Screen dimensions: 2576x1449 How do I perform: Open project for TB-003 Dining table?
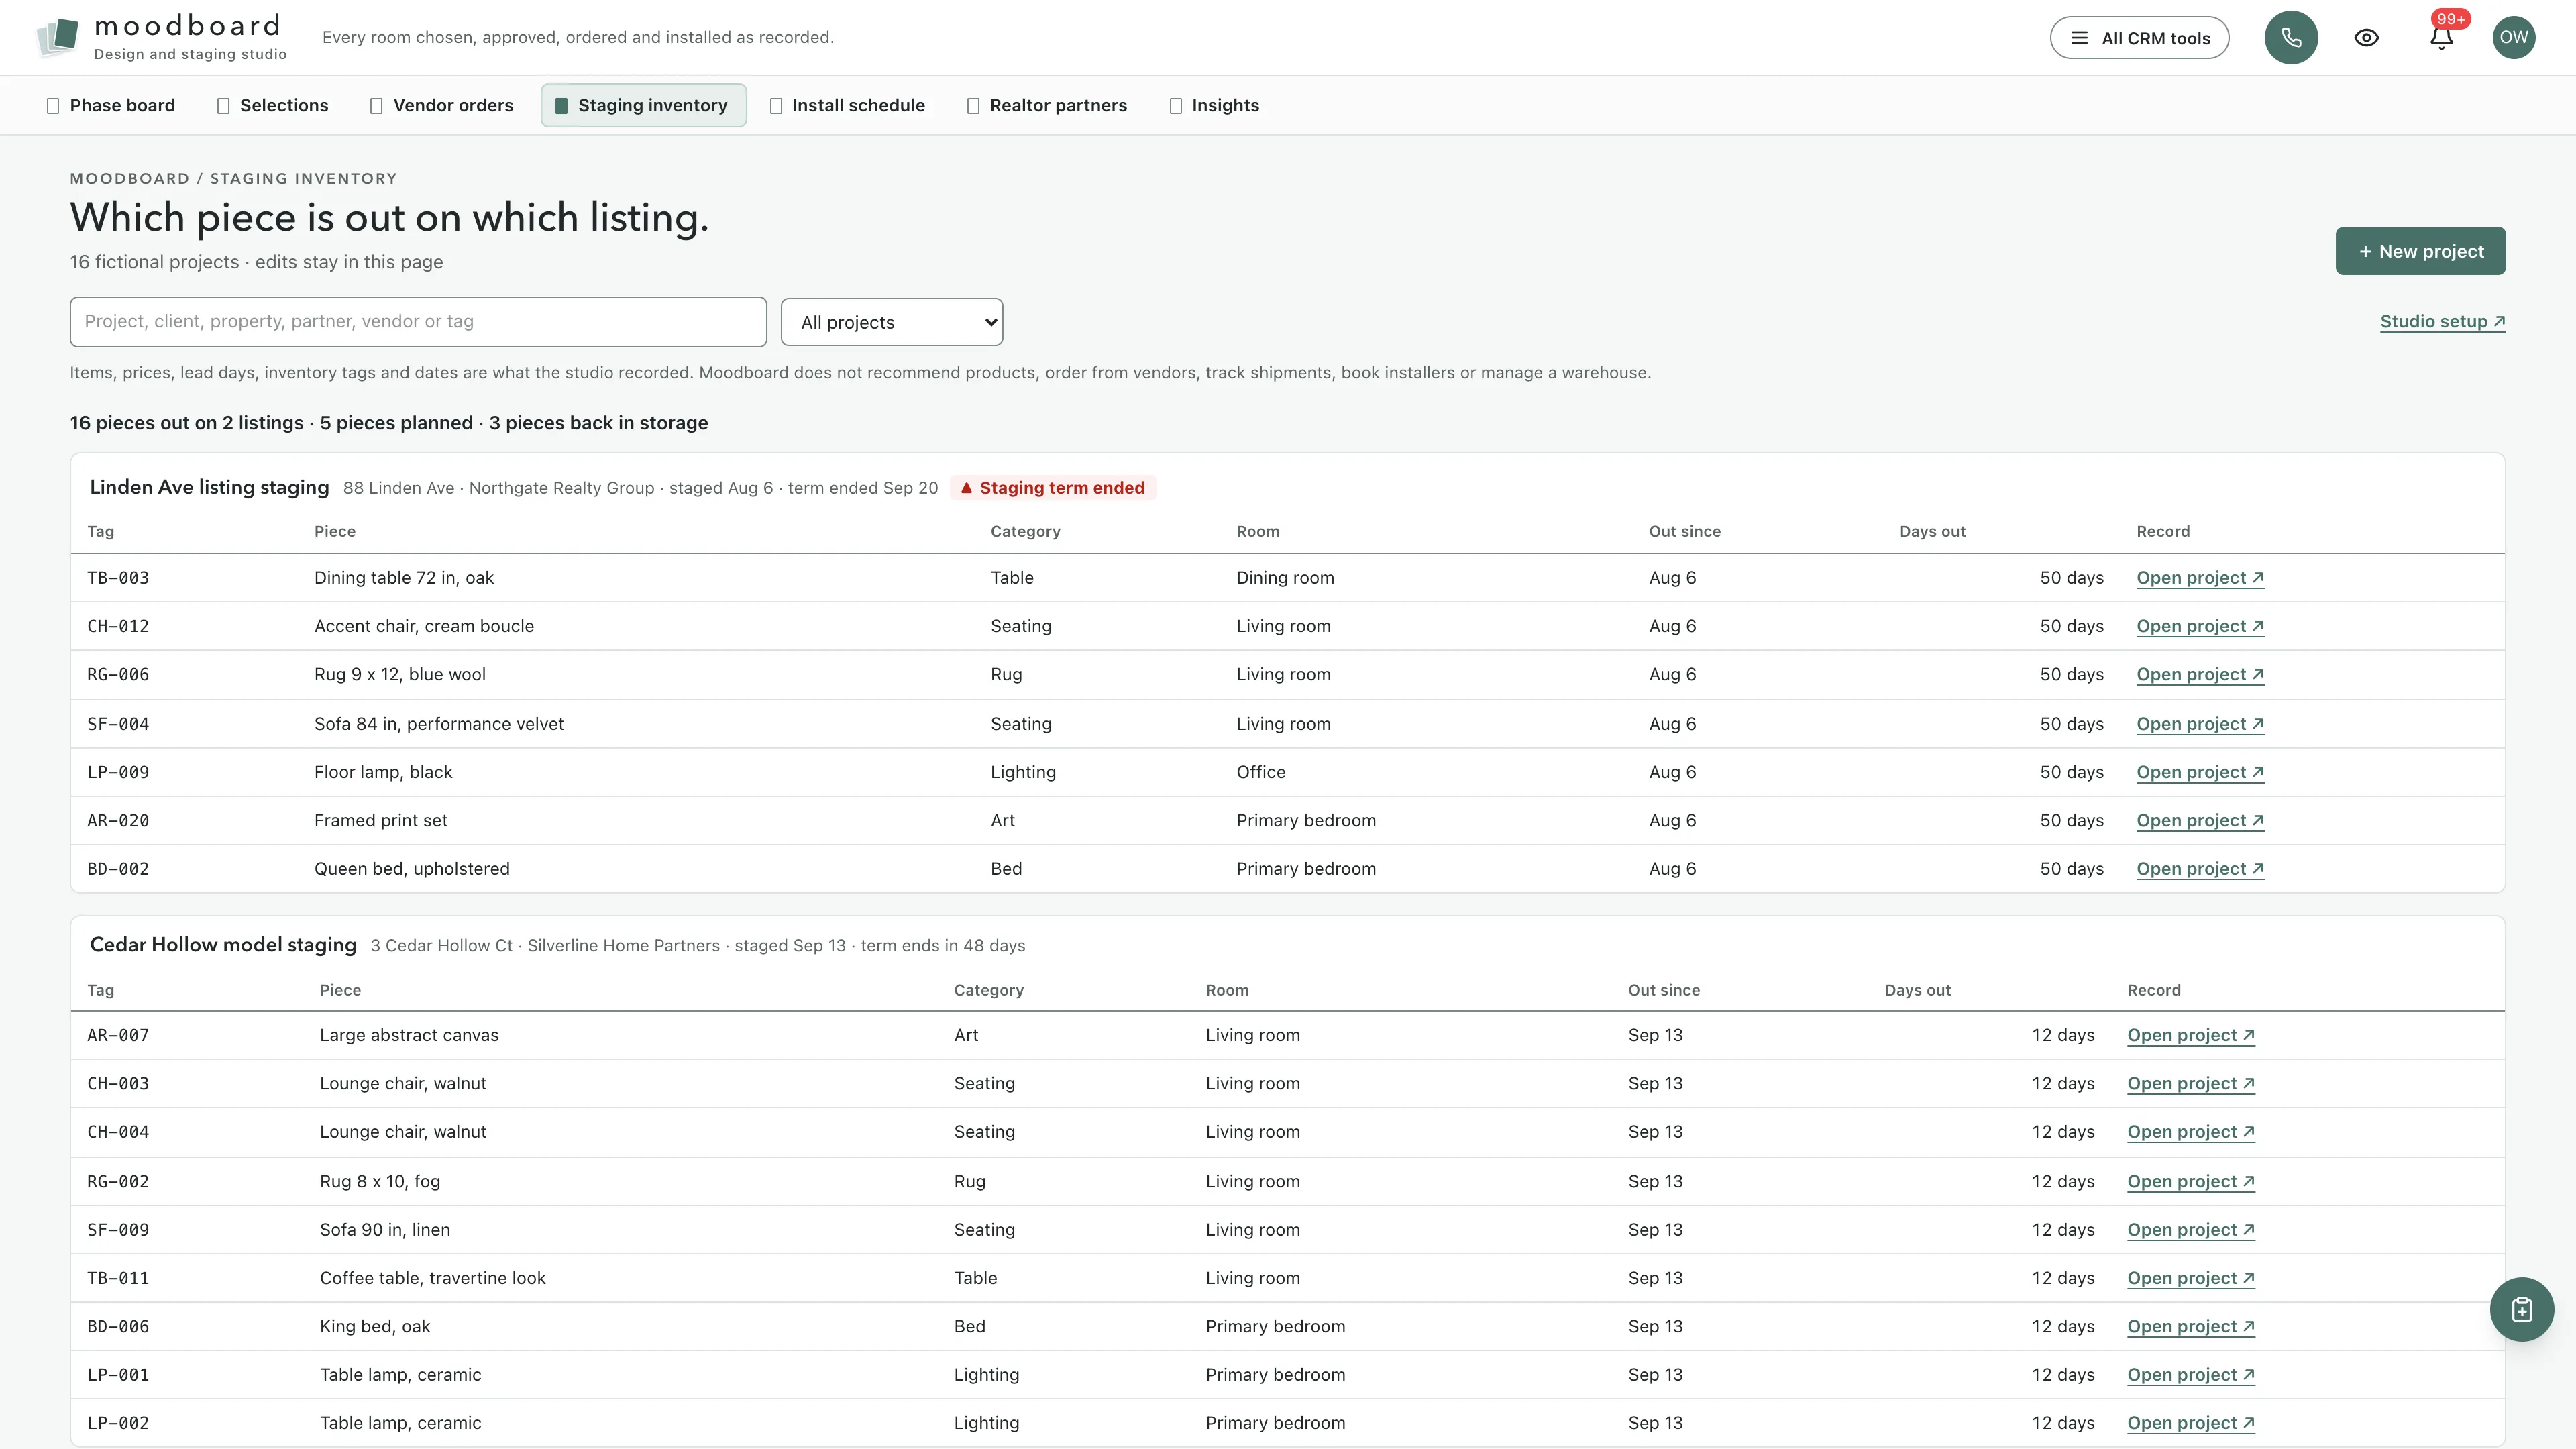(x=2200, y=578)
